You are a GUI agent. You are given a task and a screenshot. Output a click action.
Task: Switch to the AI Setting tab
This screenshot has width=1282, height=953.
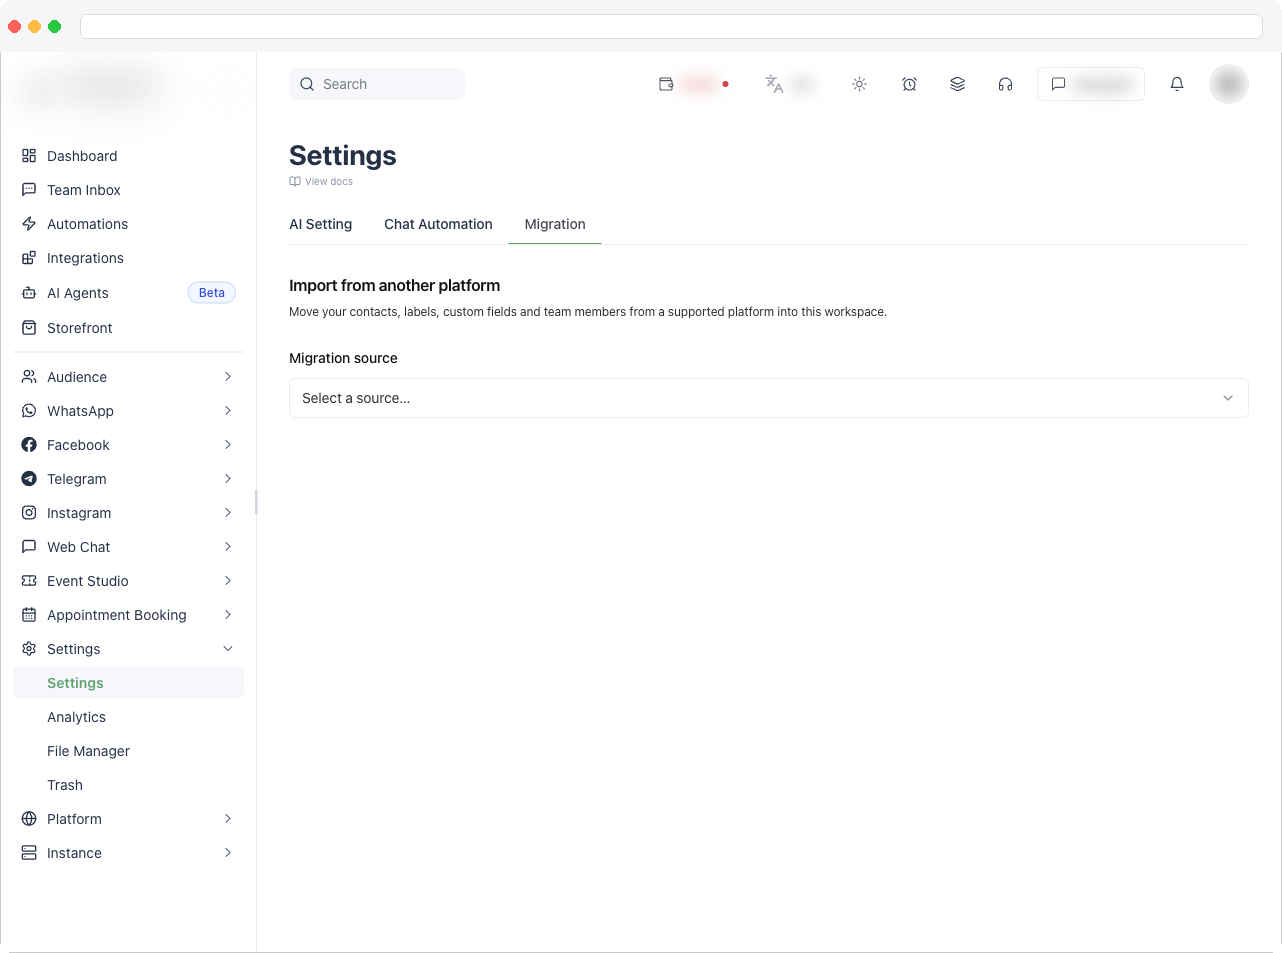click(321, 224)
